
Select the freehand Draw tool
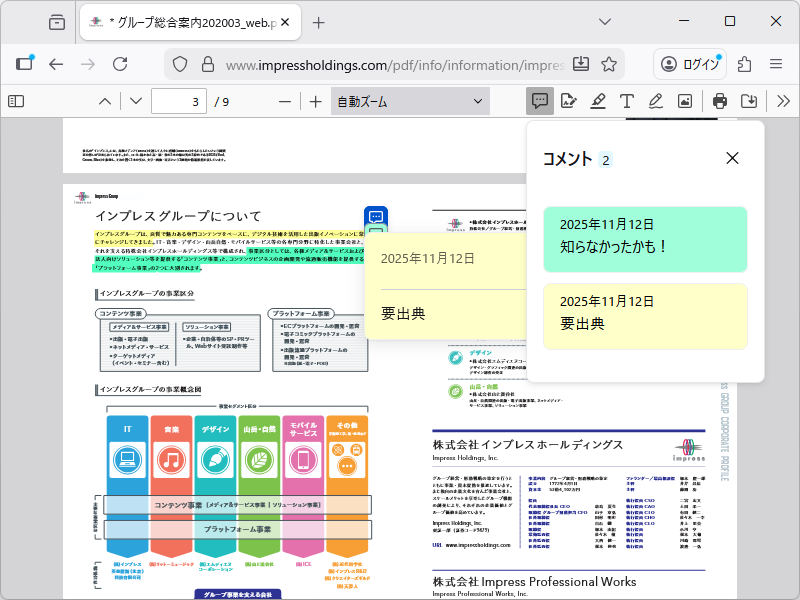point(655,100)
